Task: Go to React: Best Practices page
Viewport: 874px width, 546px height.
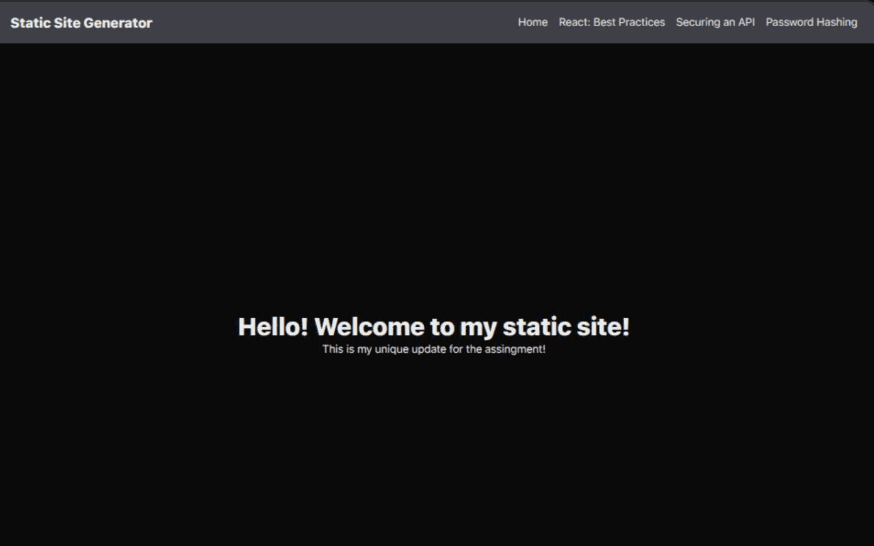Action: pyautogui.click(x=611, y=22)
